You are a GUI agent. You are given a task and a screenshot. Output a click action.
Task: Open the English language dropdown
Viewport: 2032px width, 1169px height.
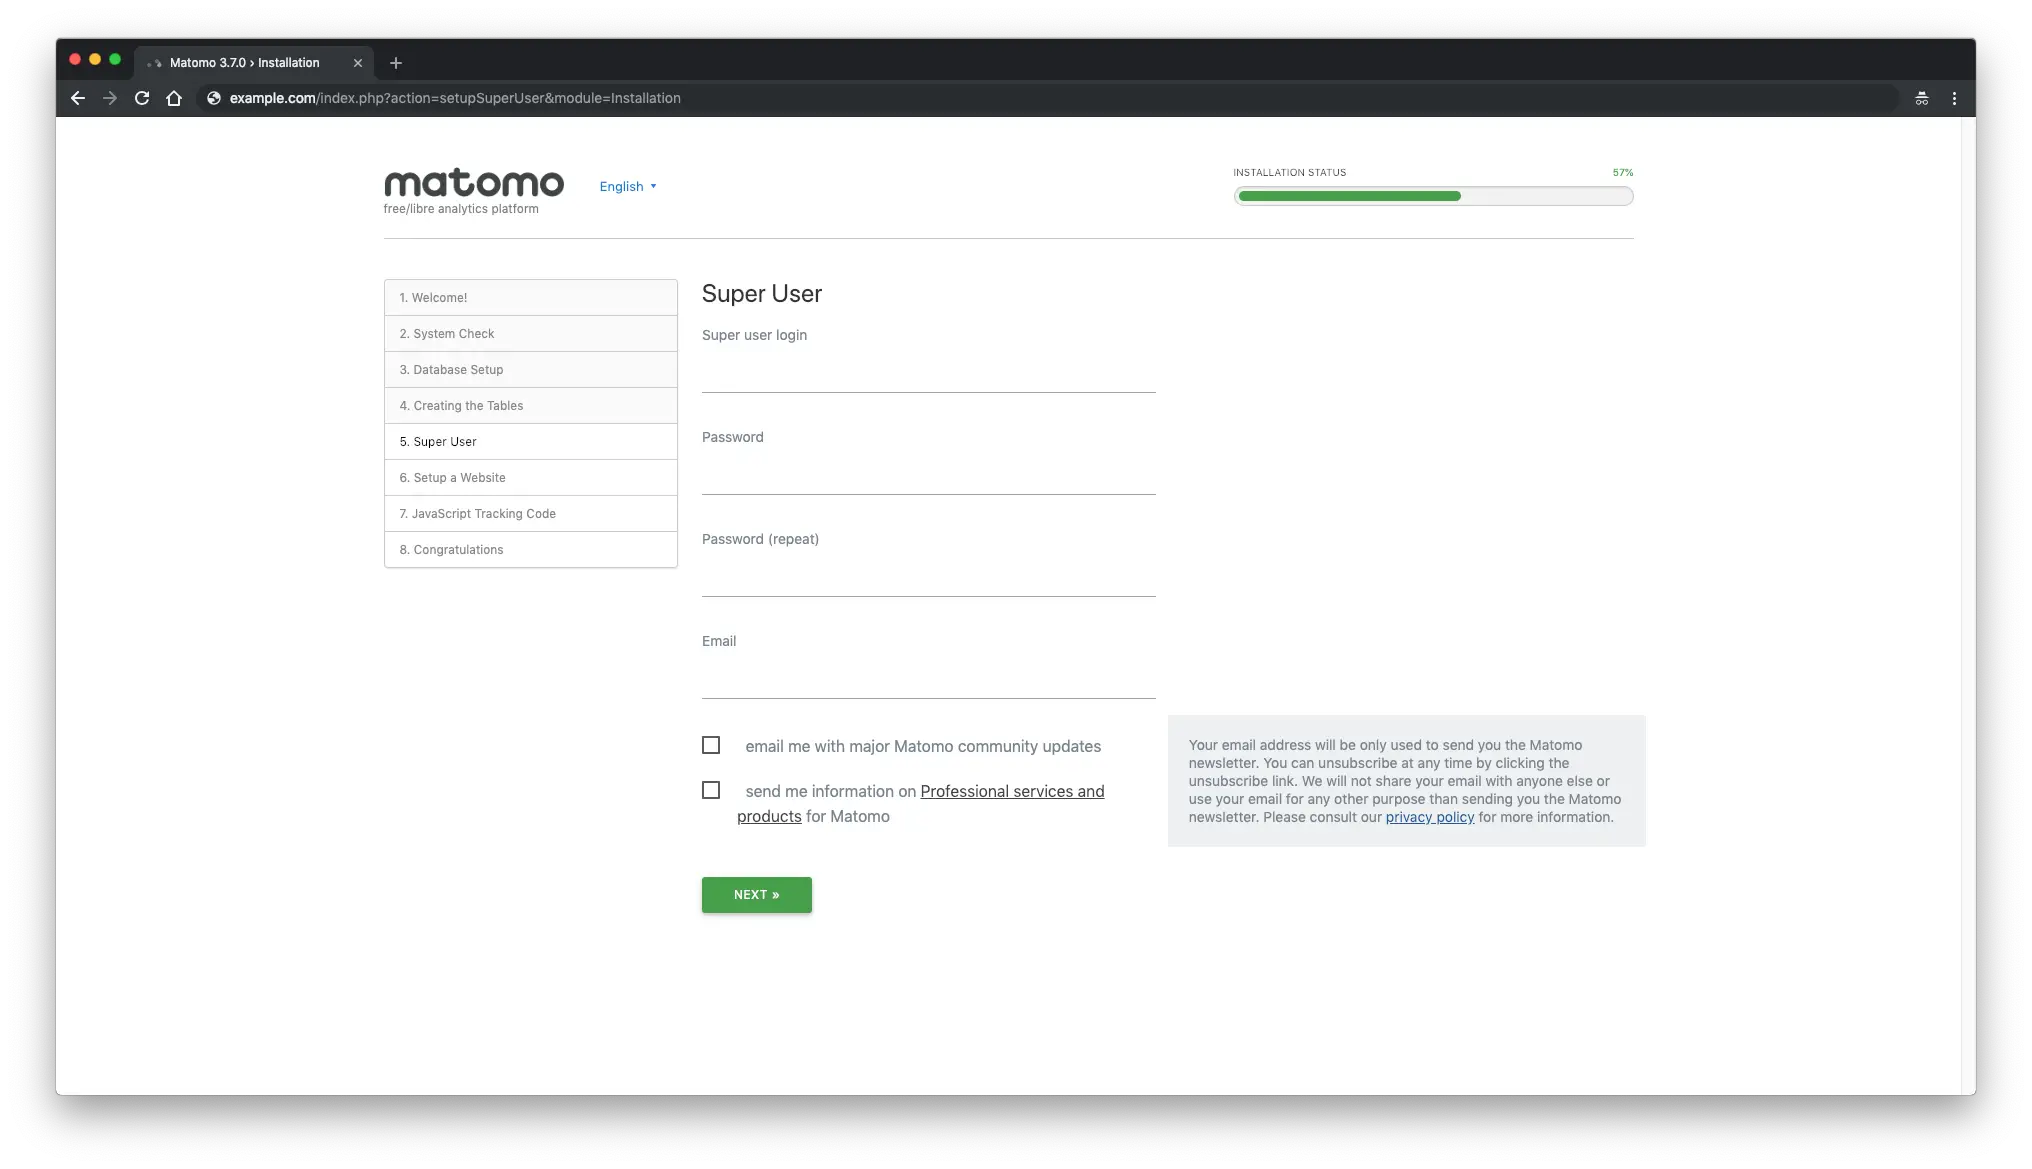(628, 187)
